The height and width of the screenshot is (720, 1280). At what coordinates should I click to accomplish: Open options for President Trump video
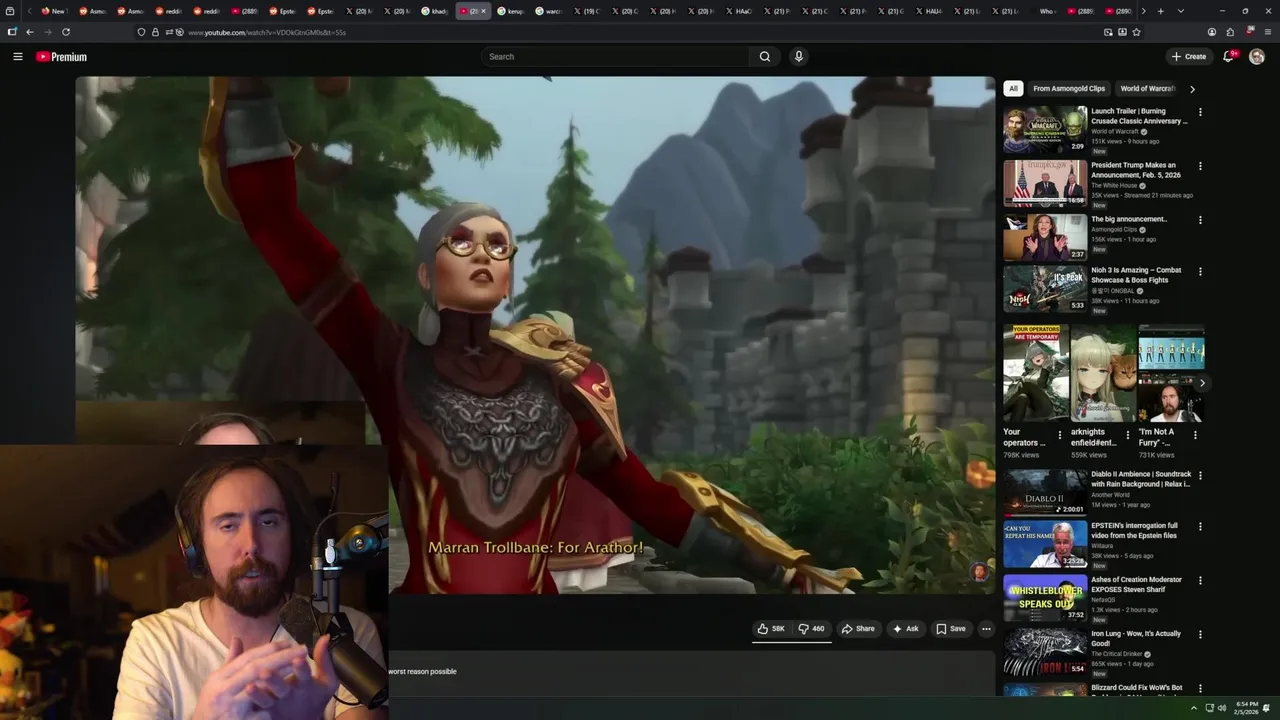(x=1200, y=166)
